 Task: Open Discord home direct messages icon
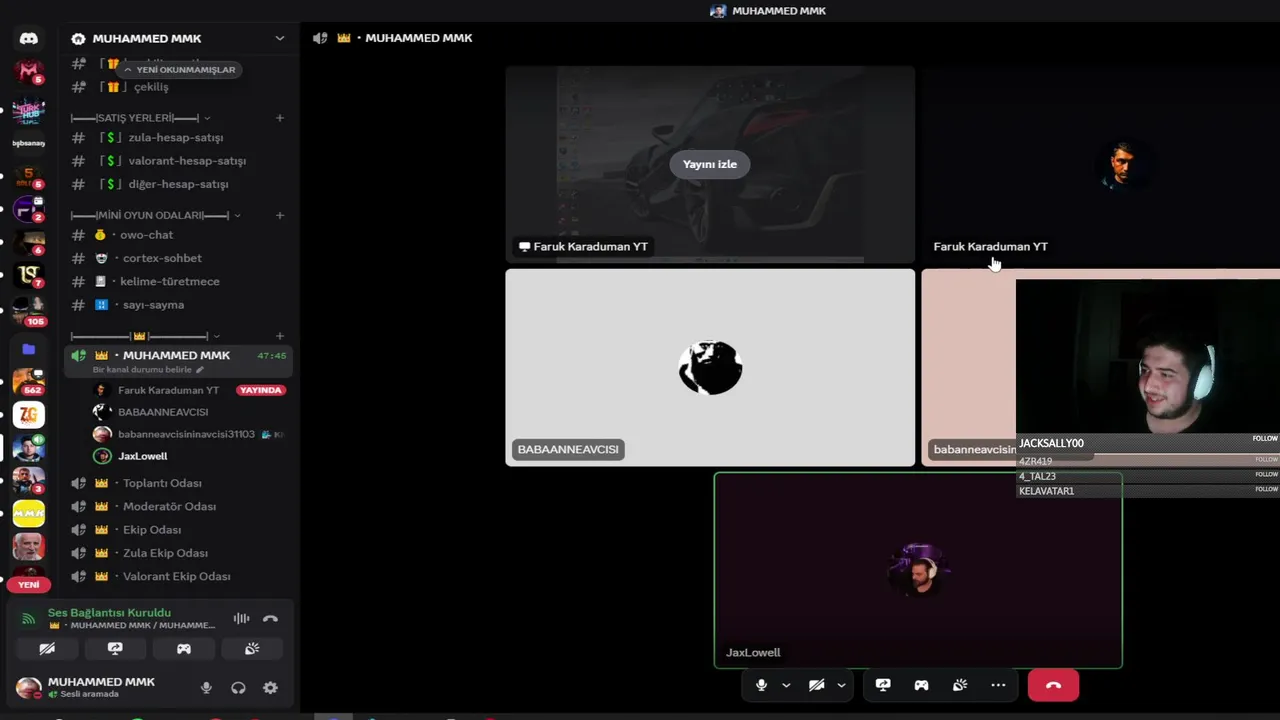[x=29, y=38]
